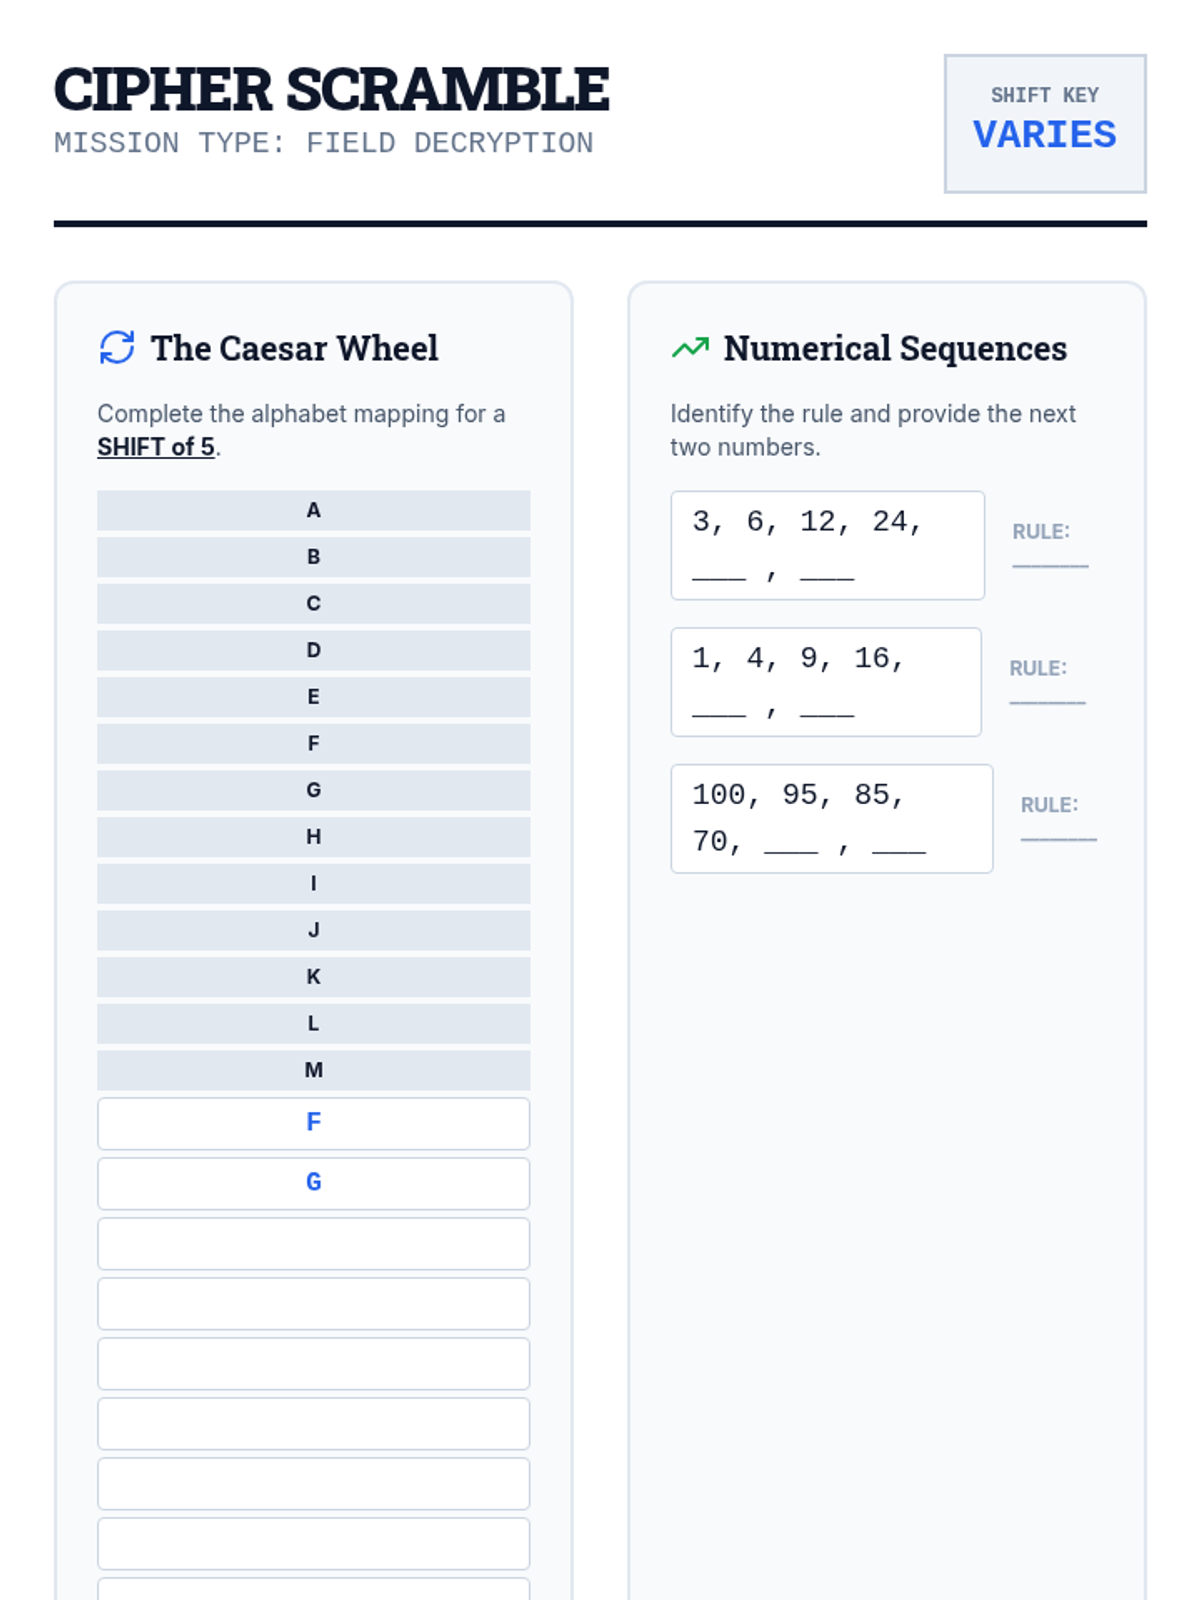This screenshot has width=1200, height=1600.
Task: Click the input field containing F
Action: pos(313,1123)
